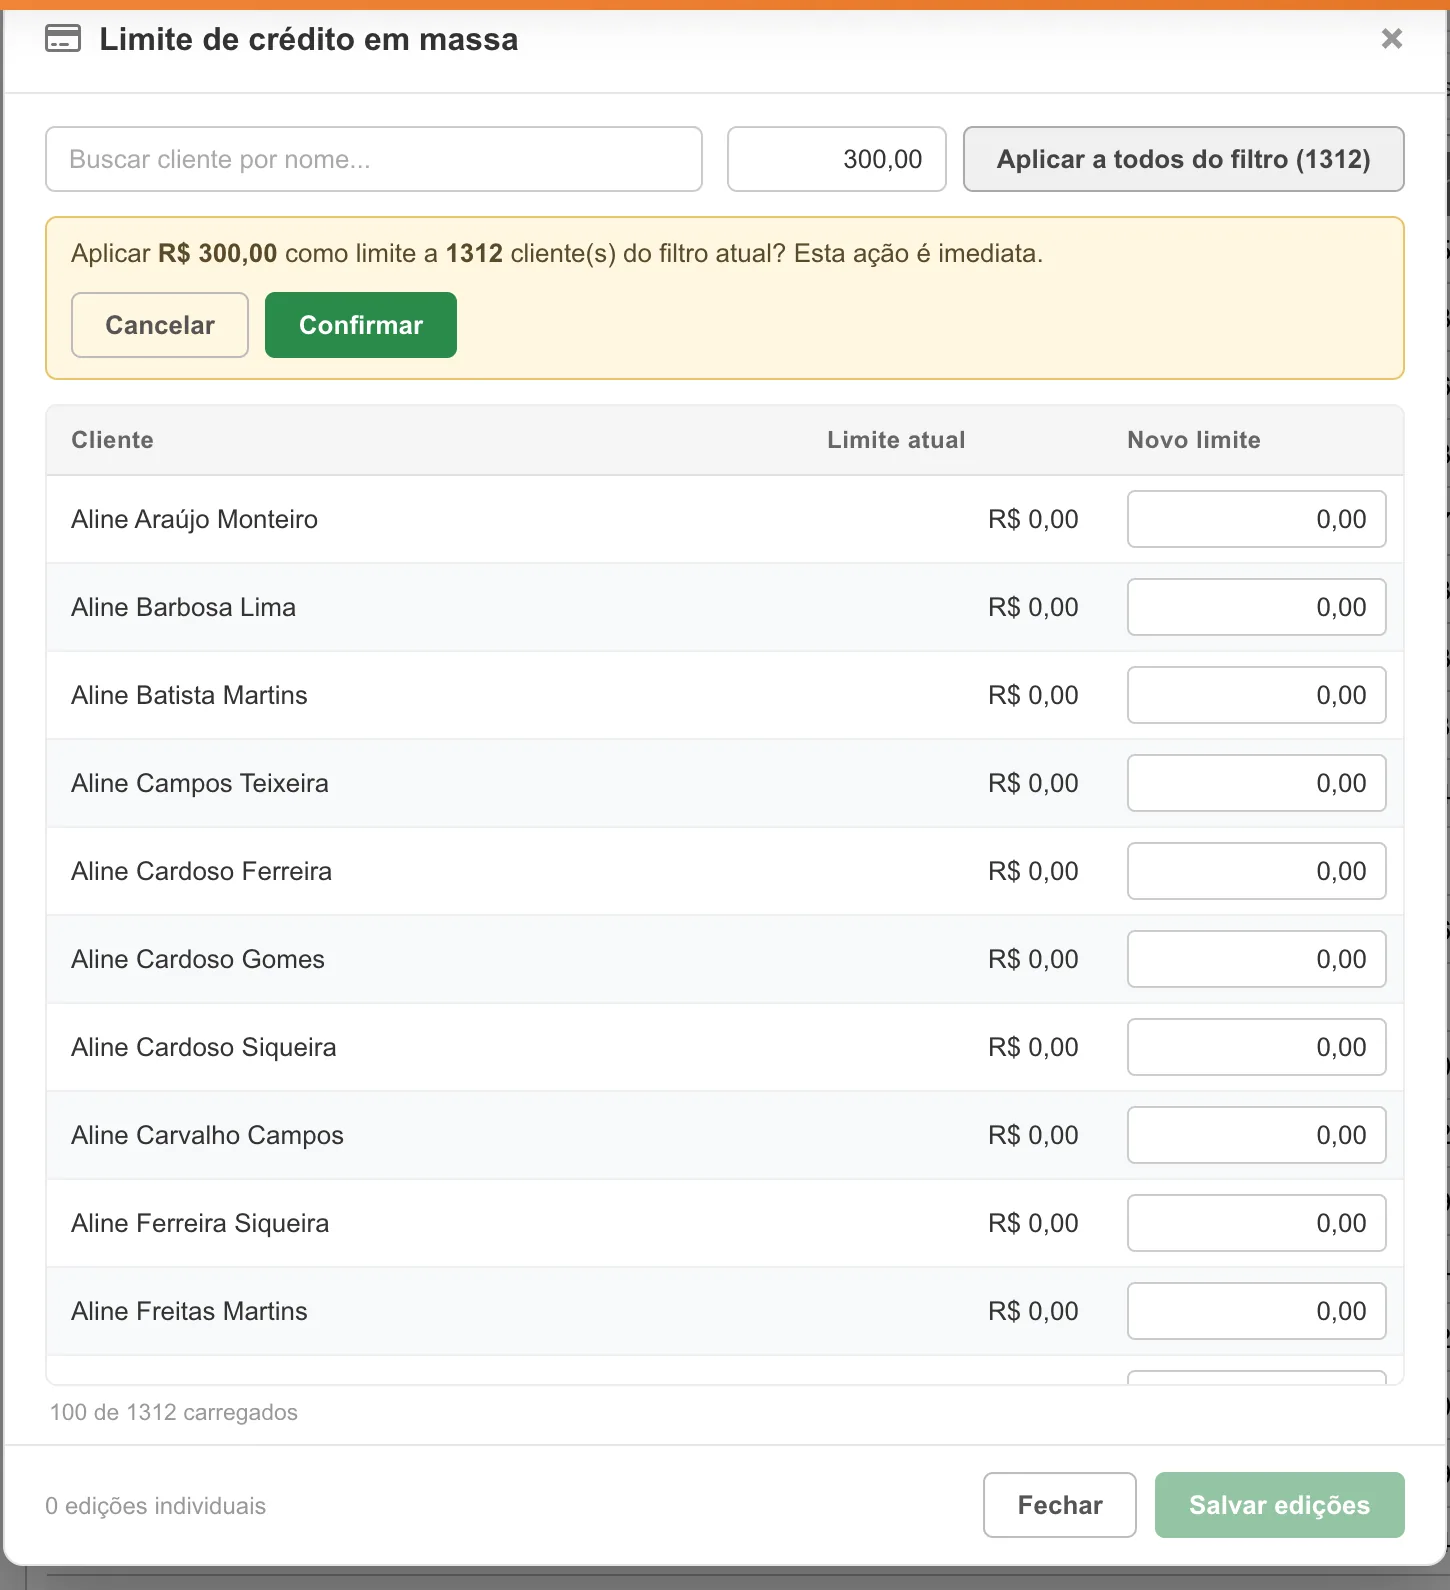Click the Salvar edições button
The width and height of the screenshot is (1450, 1590).
pyautogui.click(x=1280, y=1505)
